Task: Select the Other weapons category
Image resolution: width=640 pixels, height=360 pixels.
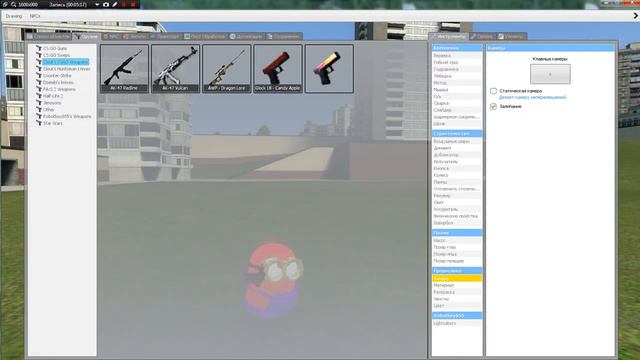Action: 48,109
